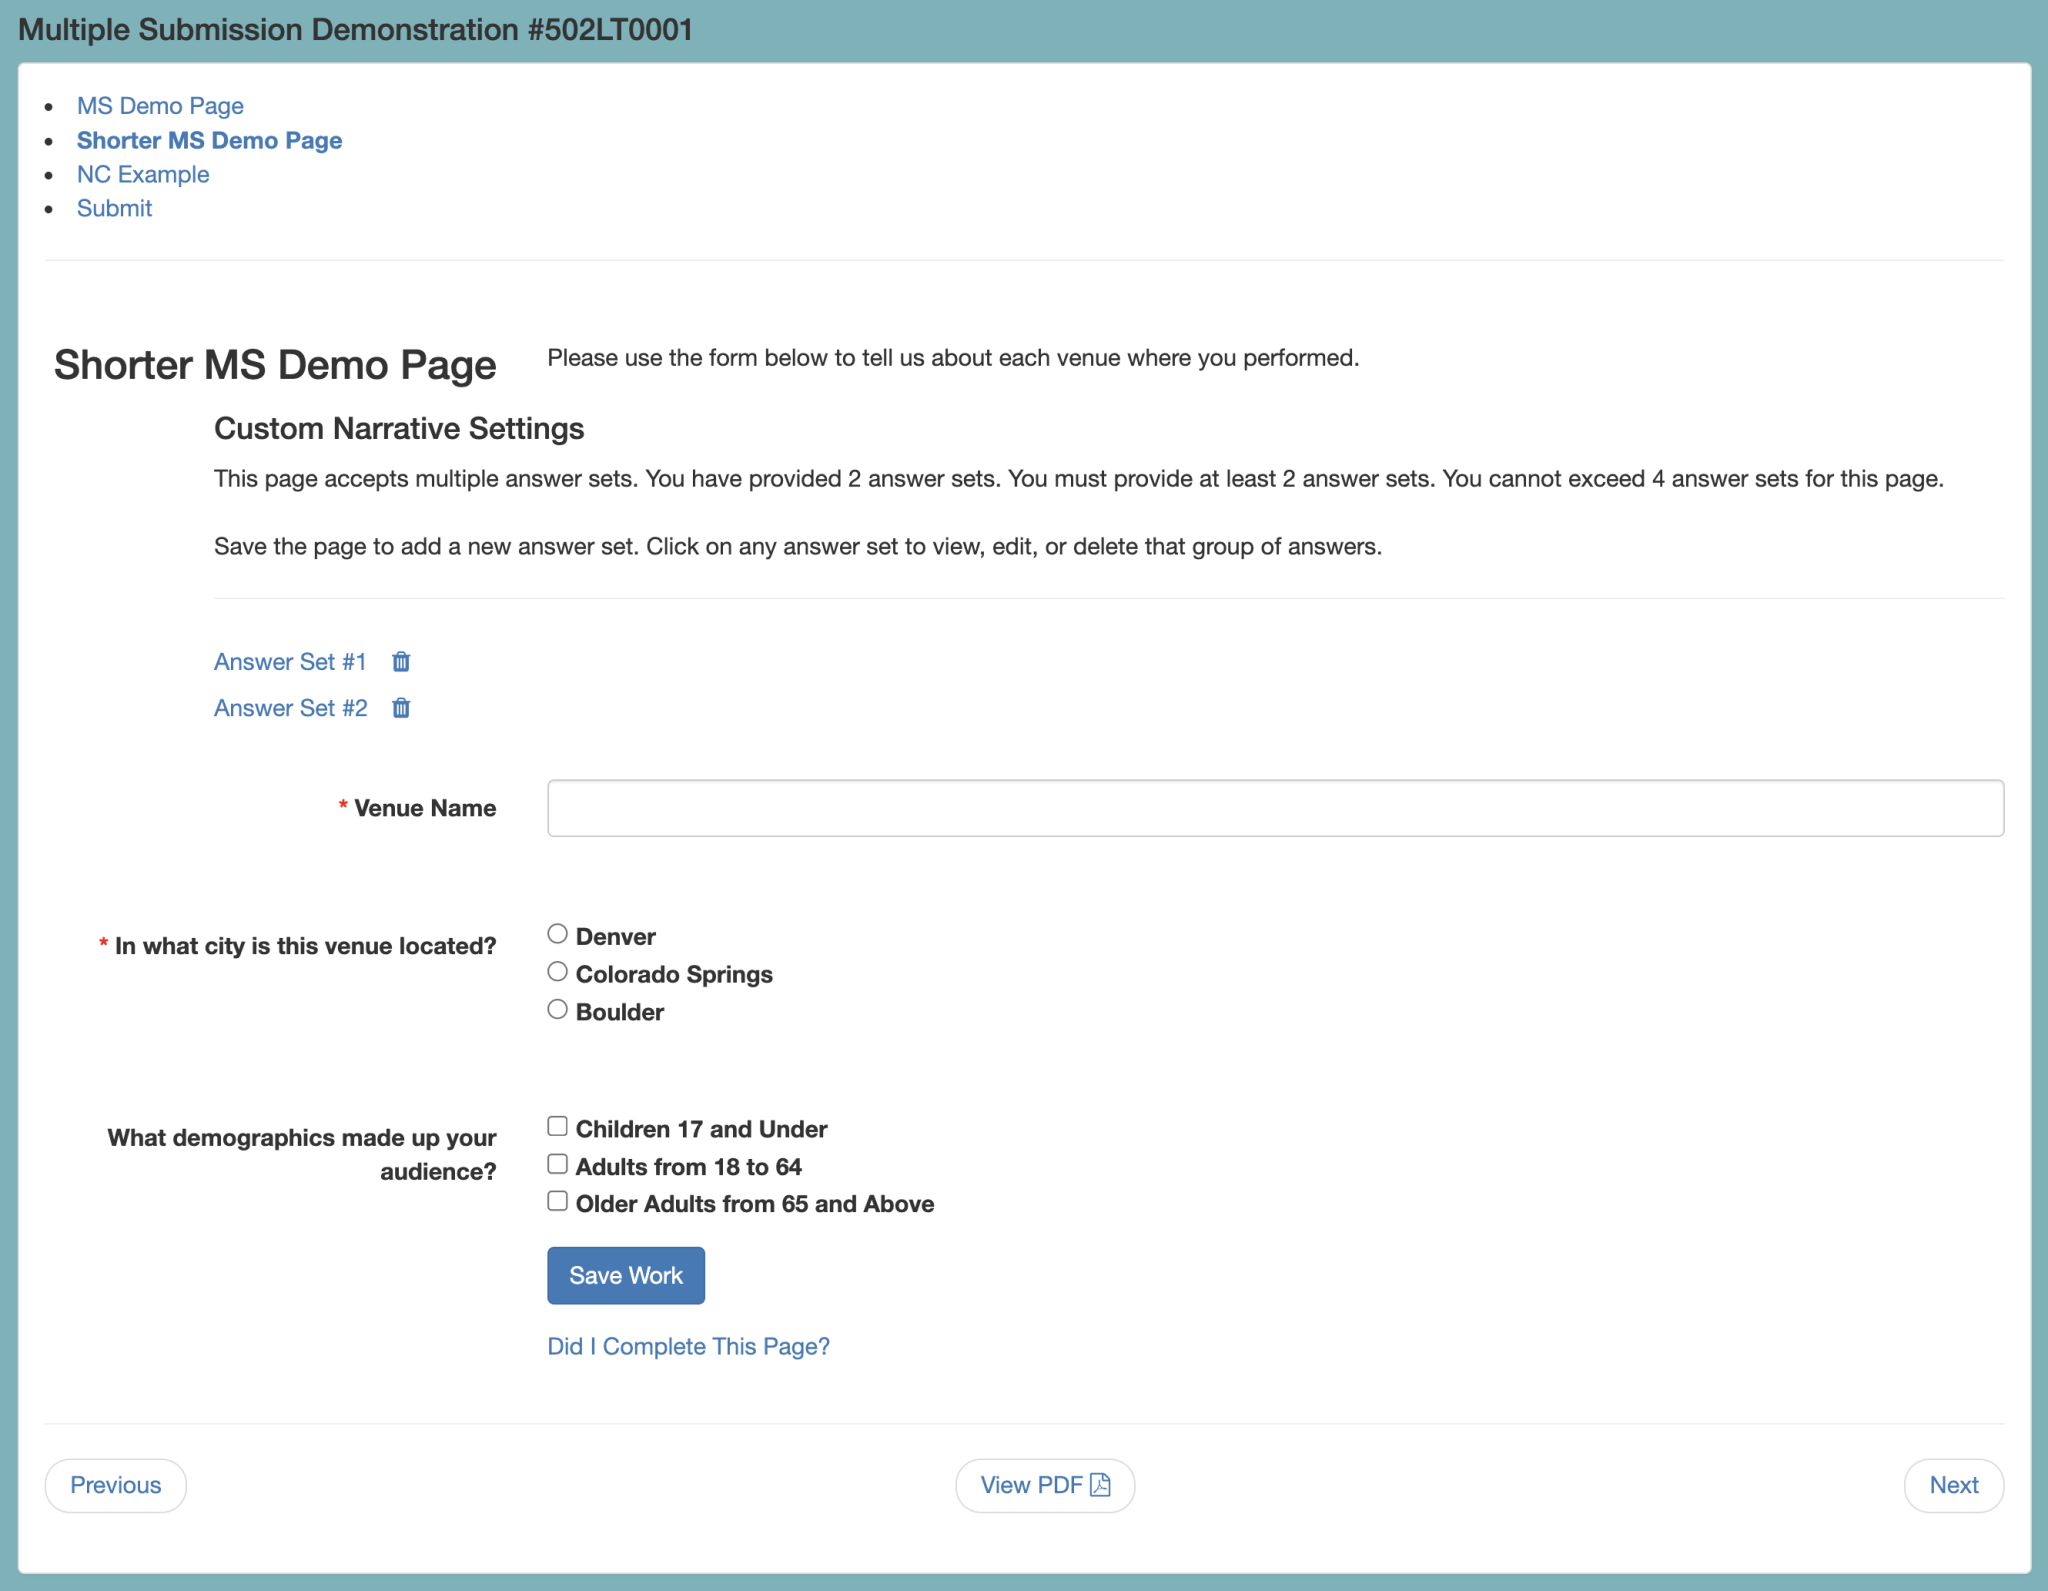Select Boulder as the venue city
Image resolution: width=2048 pixels, height=1591 pixels.
pyautogui.click(x=558, y=1008)
